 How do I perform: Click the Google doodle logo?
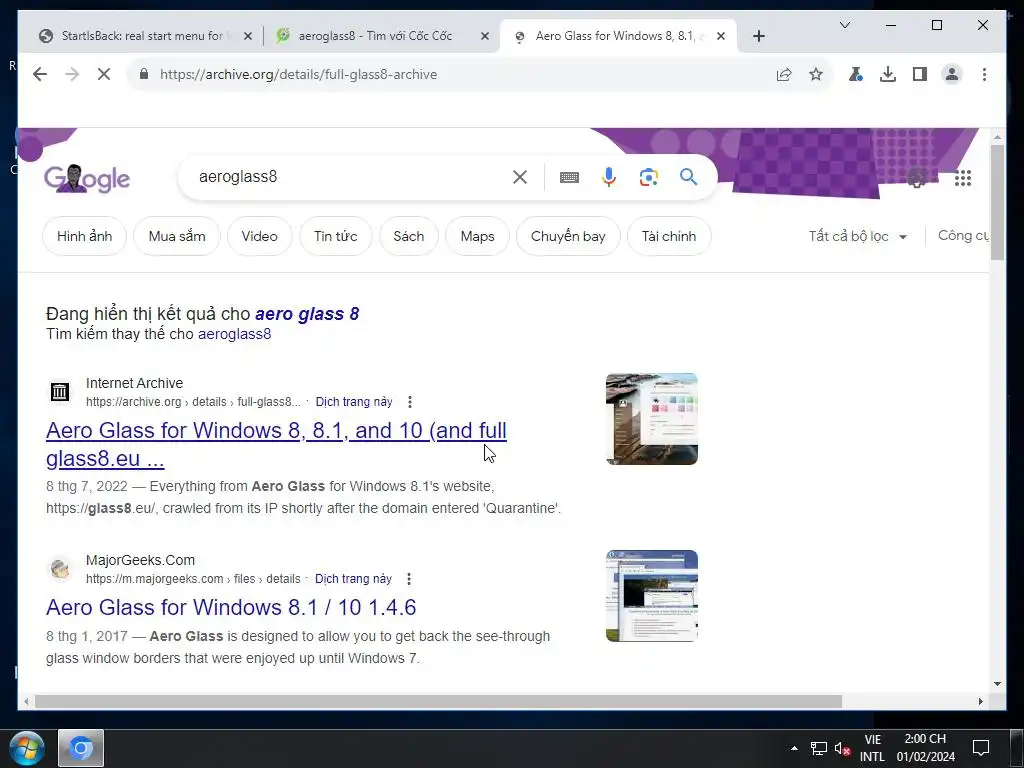87,178
